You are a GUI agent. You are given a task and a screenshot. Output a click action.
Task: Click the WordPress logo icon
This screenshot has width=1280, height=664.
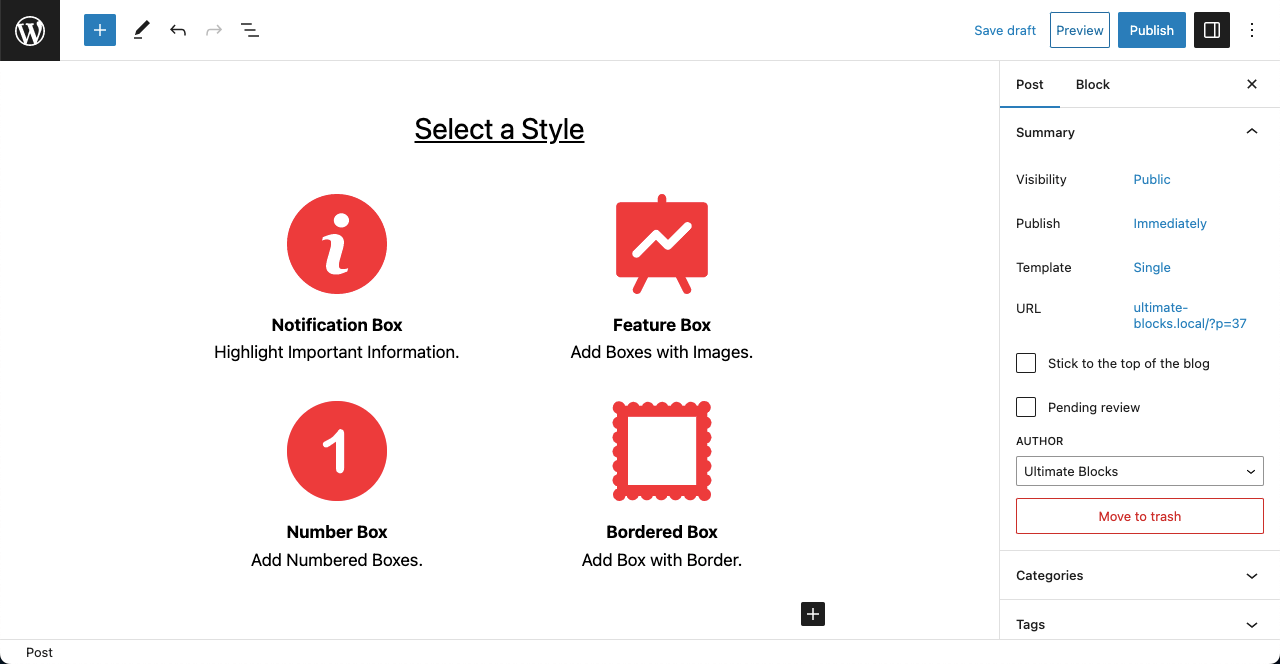[30, 30]
